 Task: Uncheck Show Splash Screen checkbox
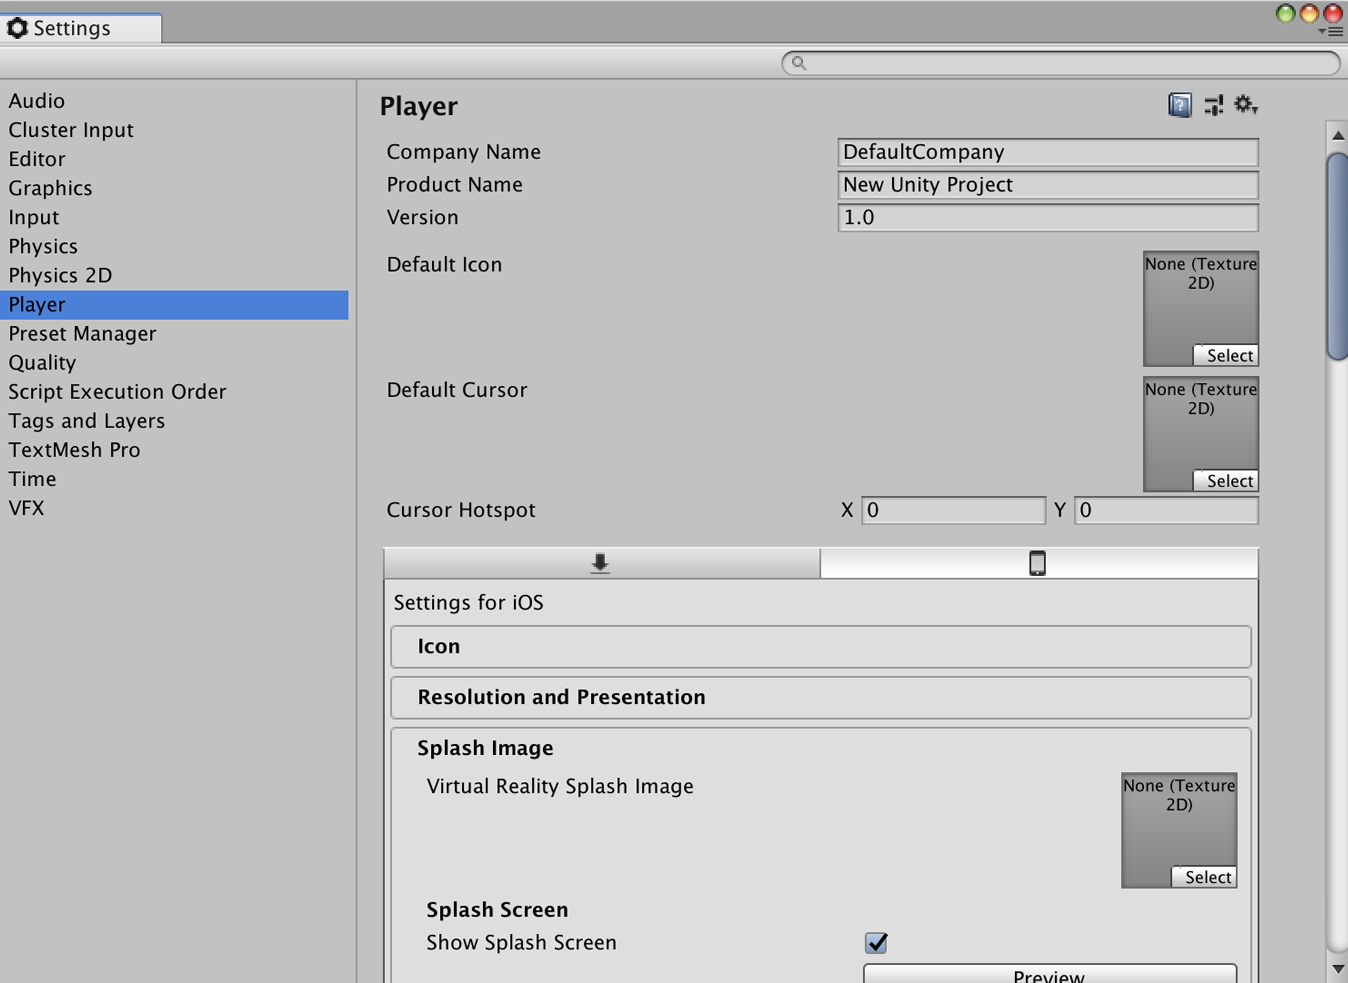(x=876, y=942)
